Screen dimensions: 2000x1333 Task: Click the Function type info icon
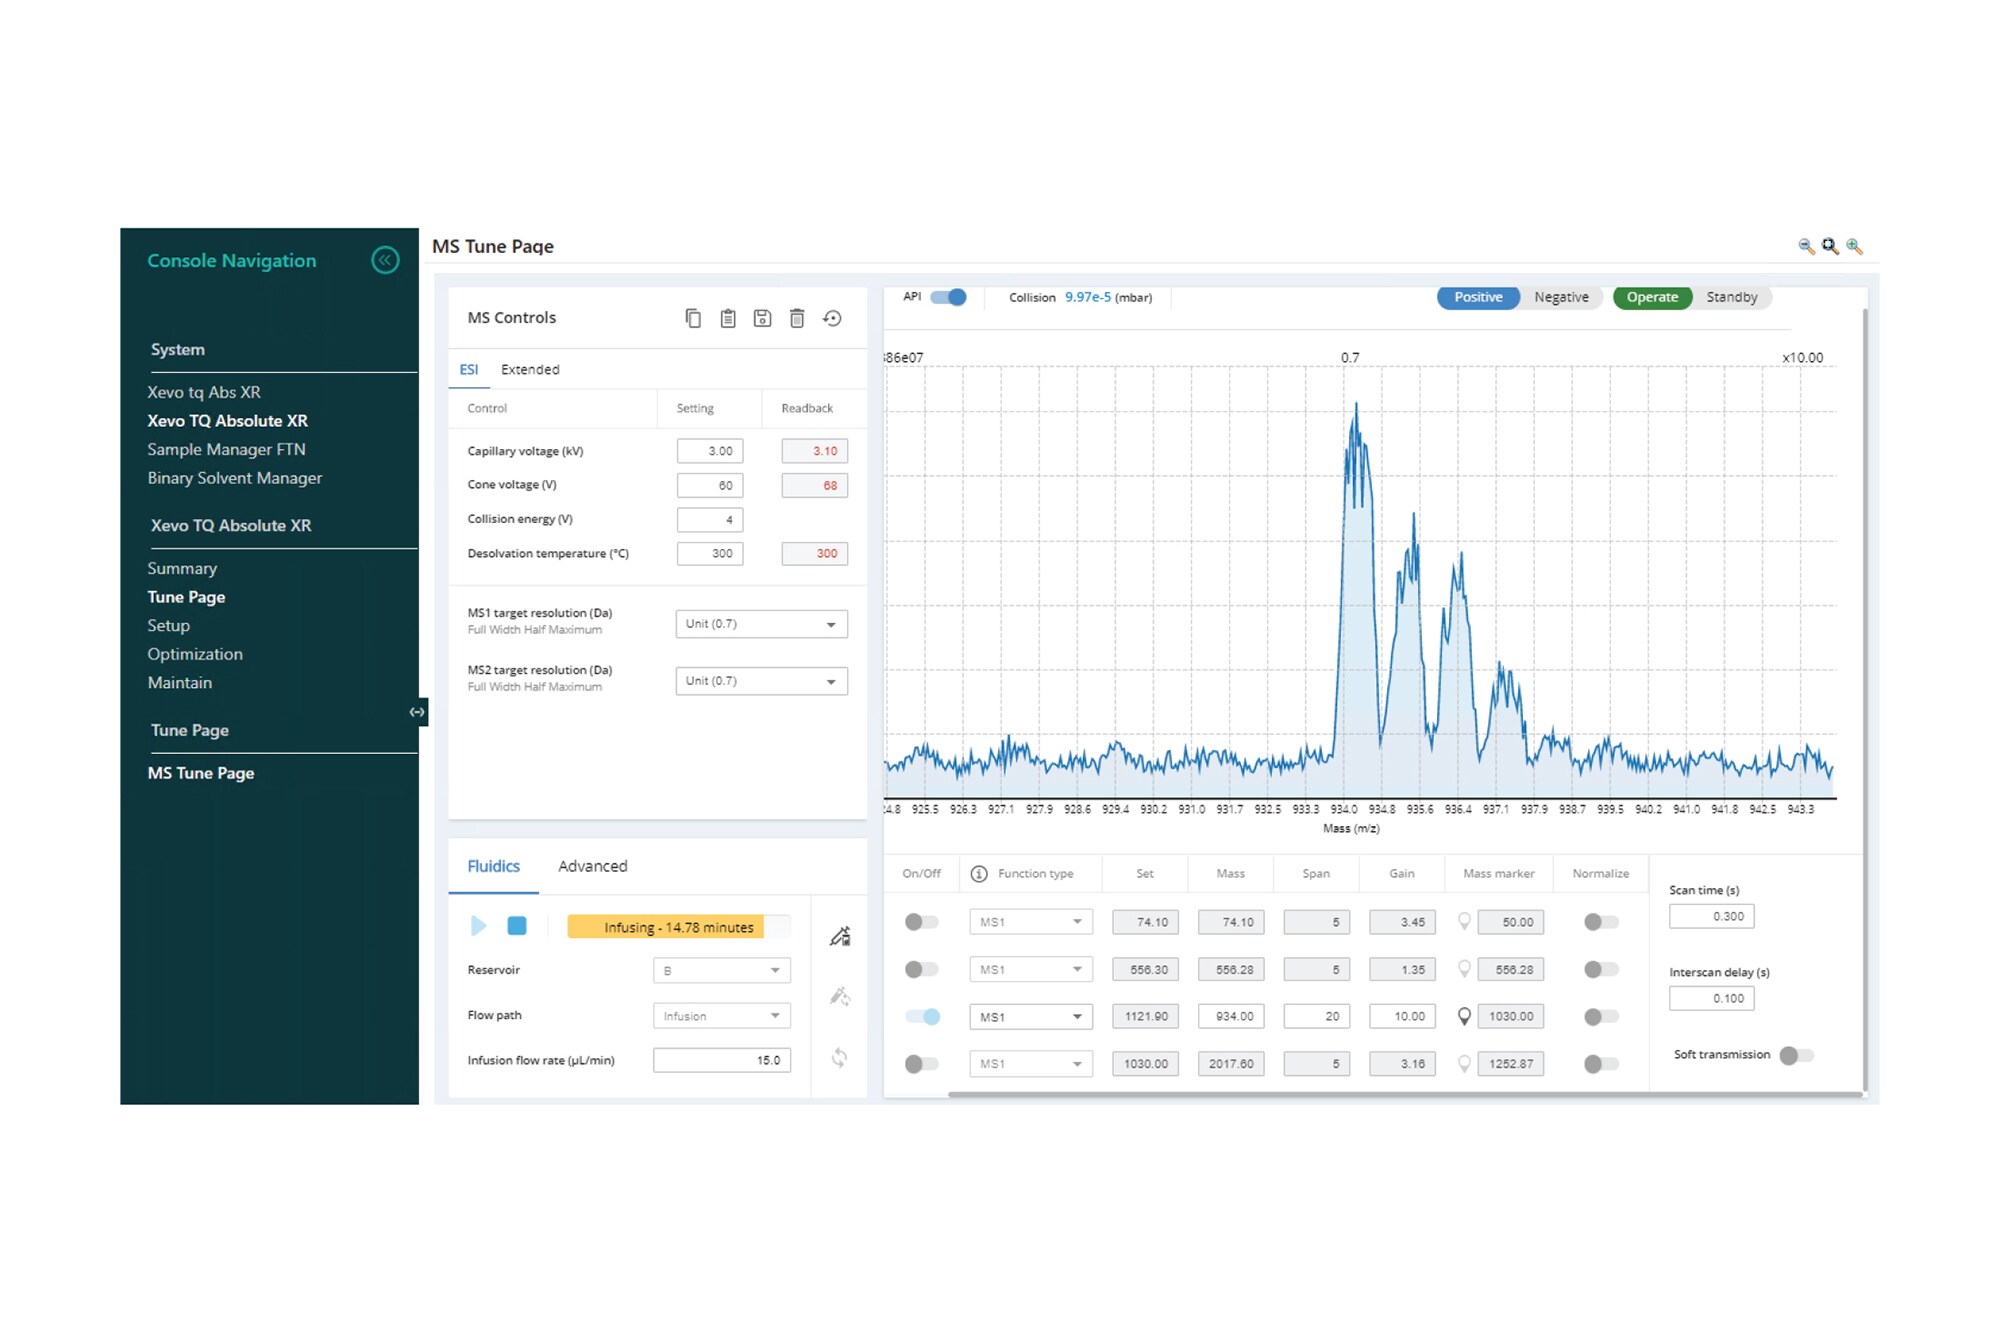[980, 873]
